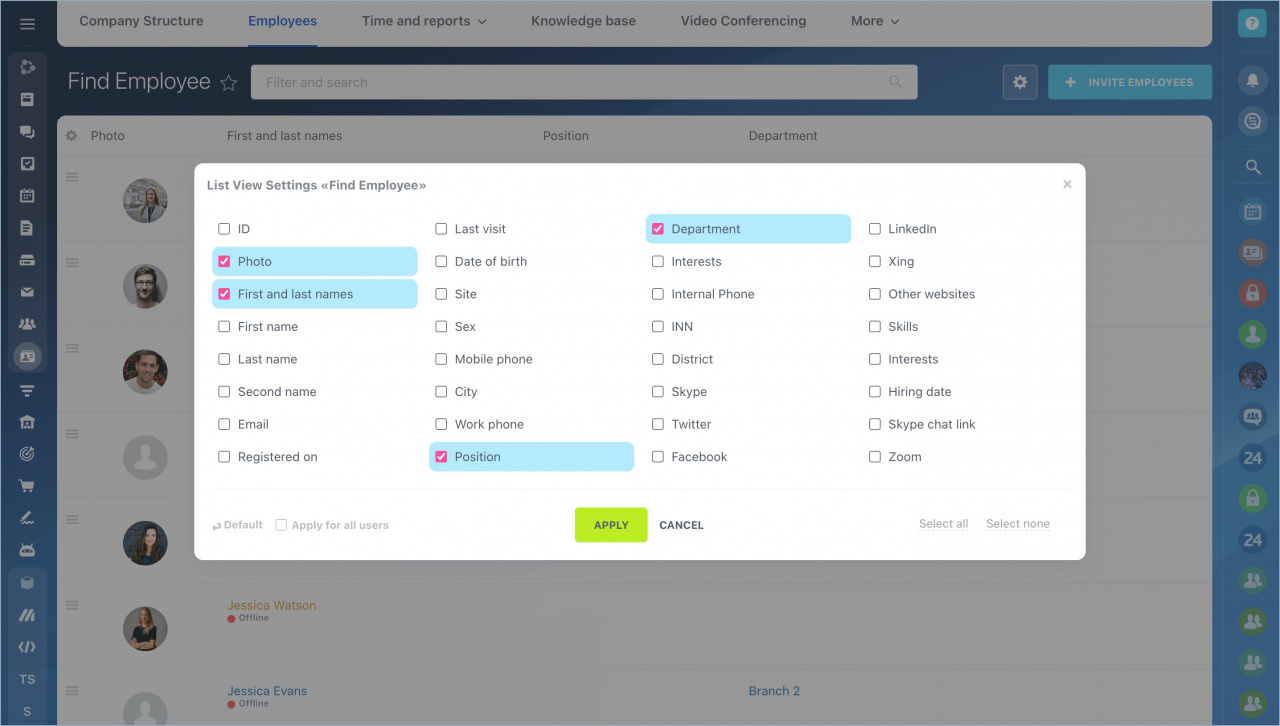Screen dimensions: 1280x726
Task: Click the Select none link
Action: 1018,524
